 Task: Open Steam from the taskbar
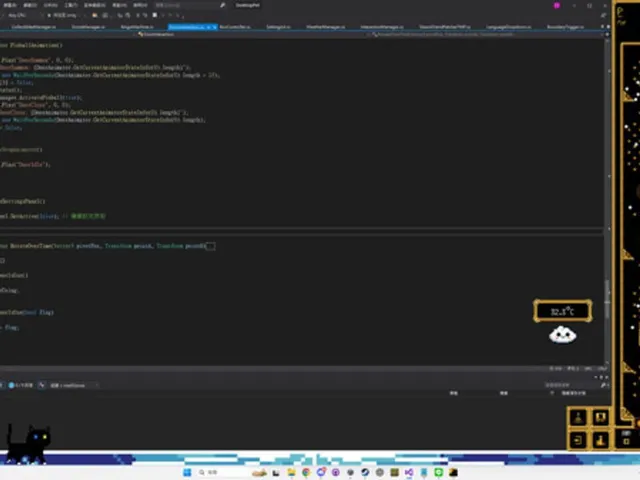pos(365,472)
